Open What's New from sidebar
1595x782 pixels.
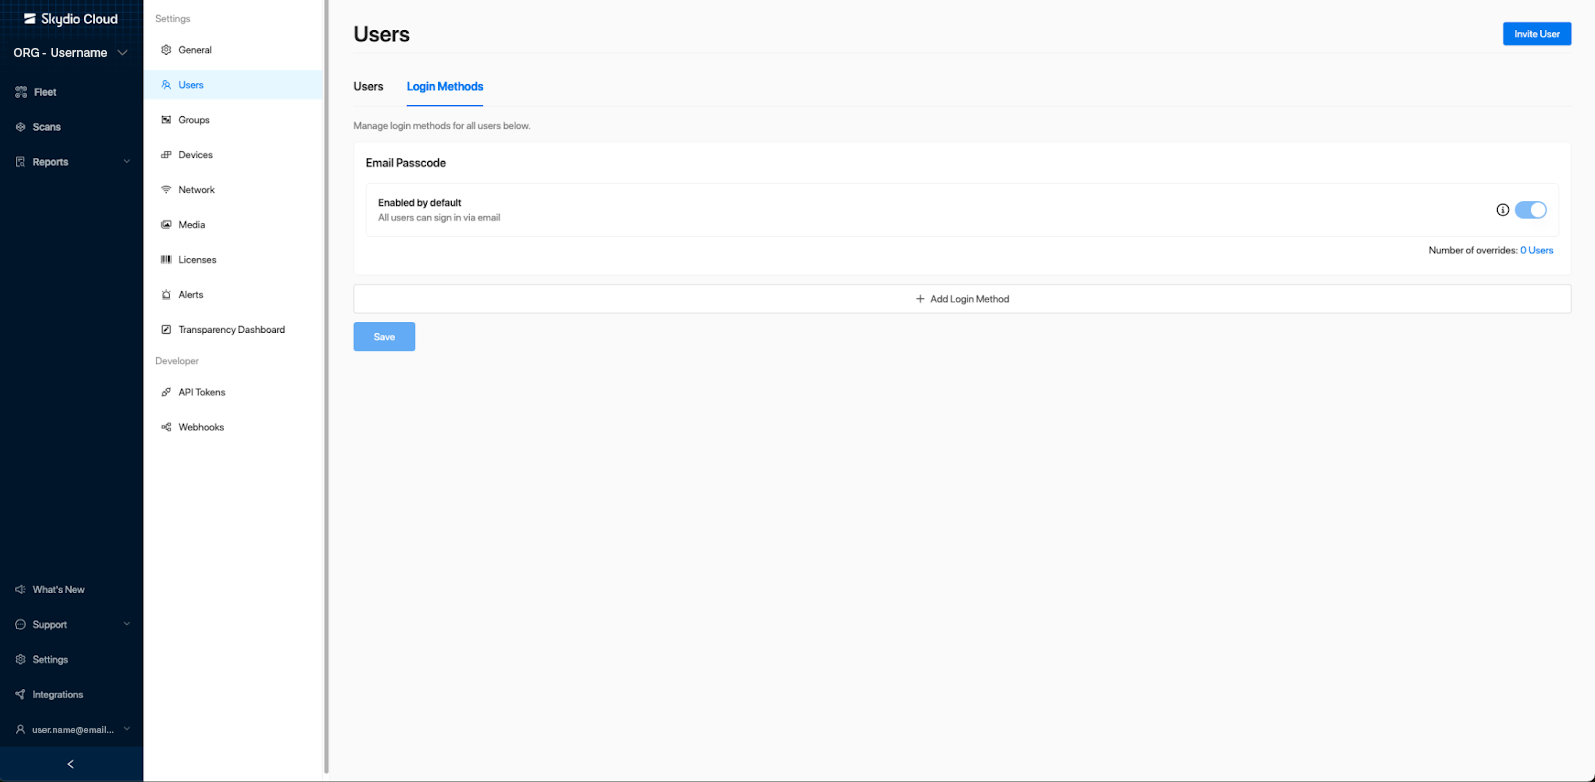click(x=71, y=590)
